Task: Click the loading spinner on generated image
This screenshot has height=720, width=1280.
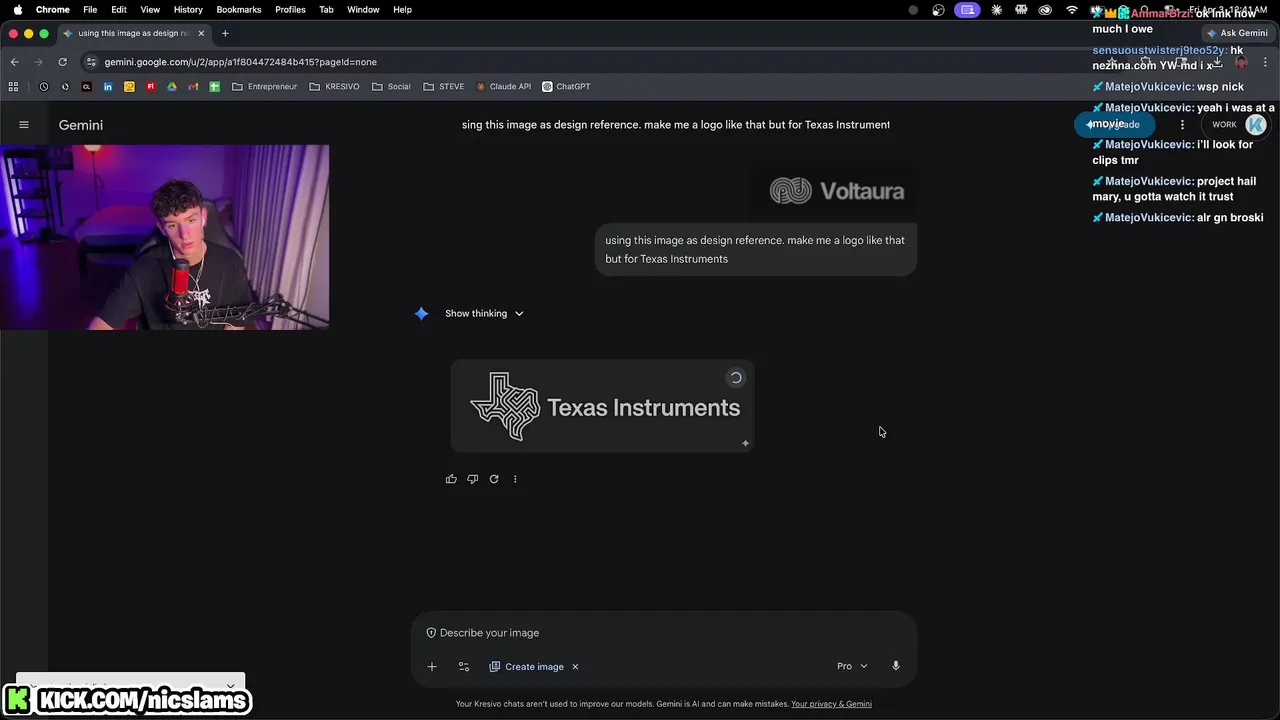Action: (736, 378)
